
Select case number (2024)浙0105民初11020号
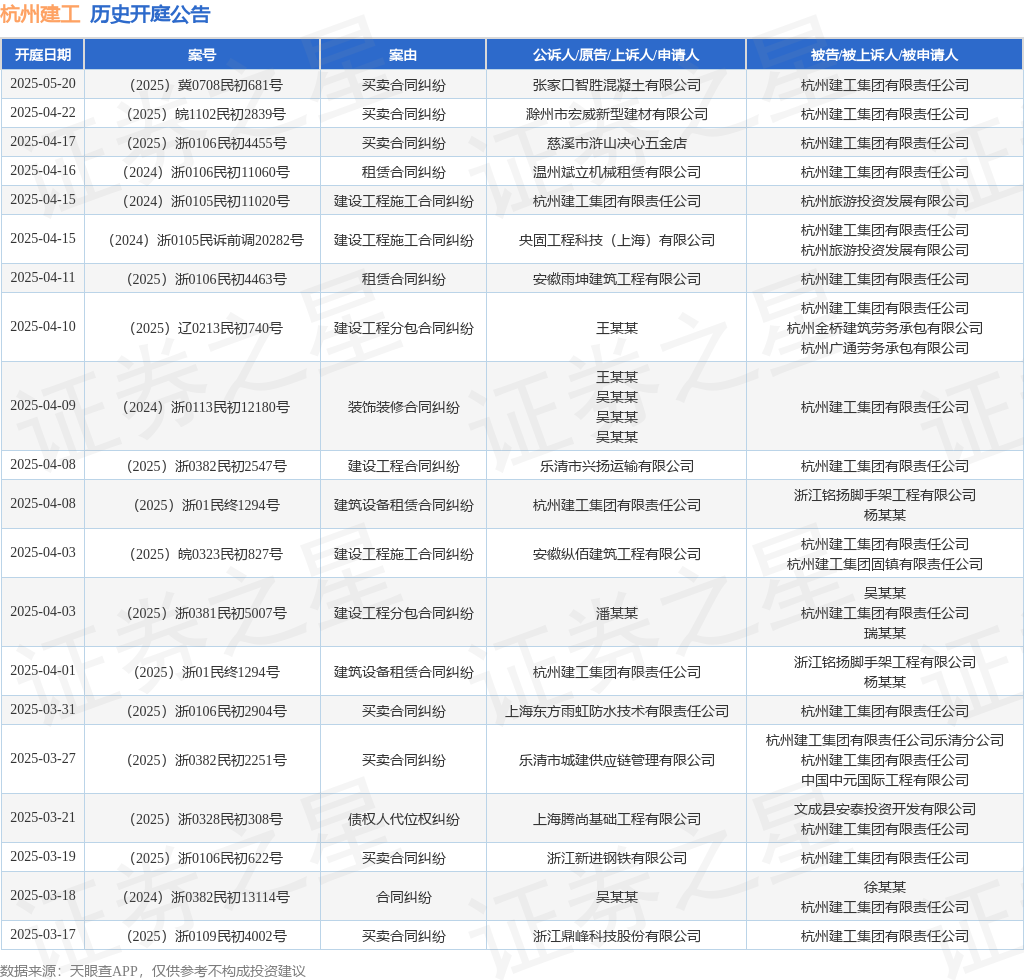(x=202, y=201)
